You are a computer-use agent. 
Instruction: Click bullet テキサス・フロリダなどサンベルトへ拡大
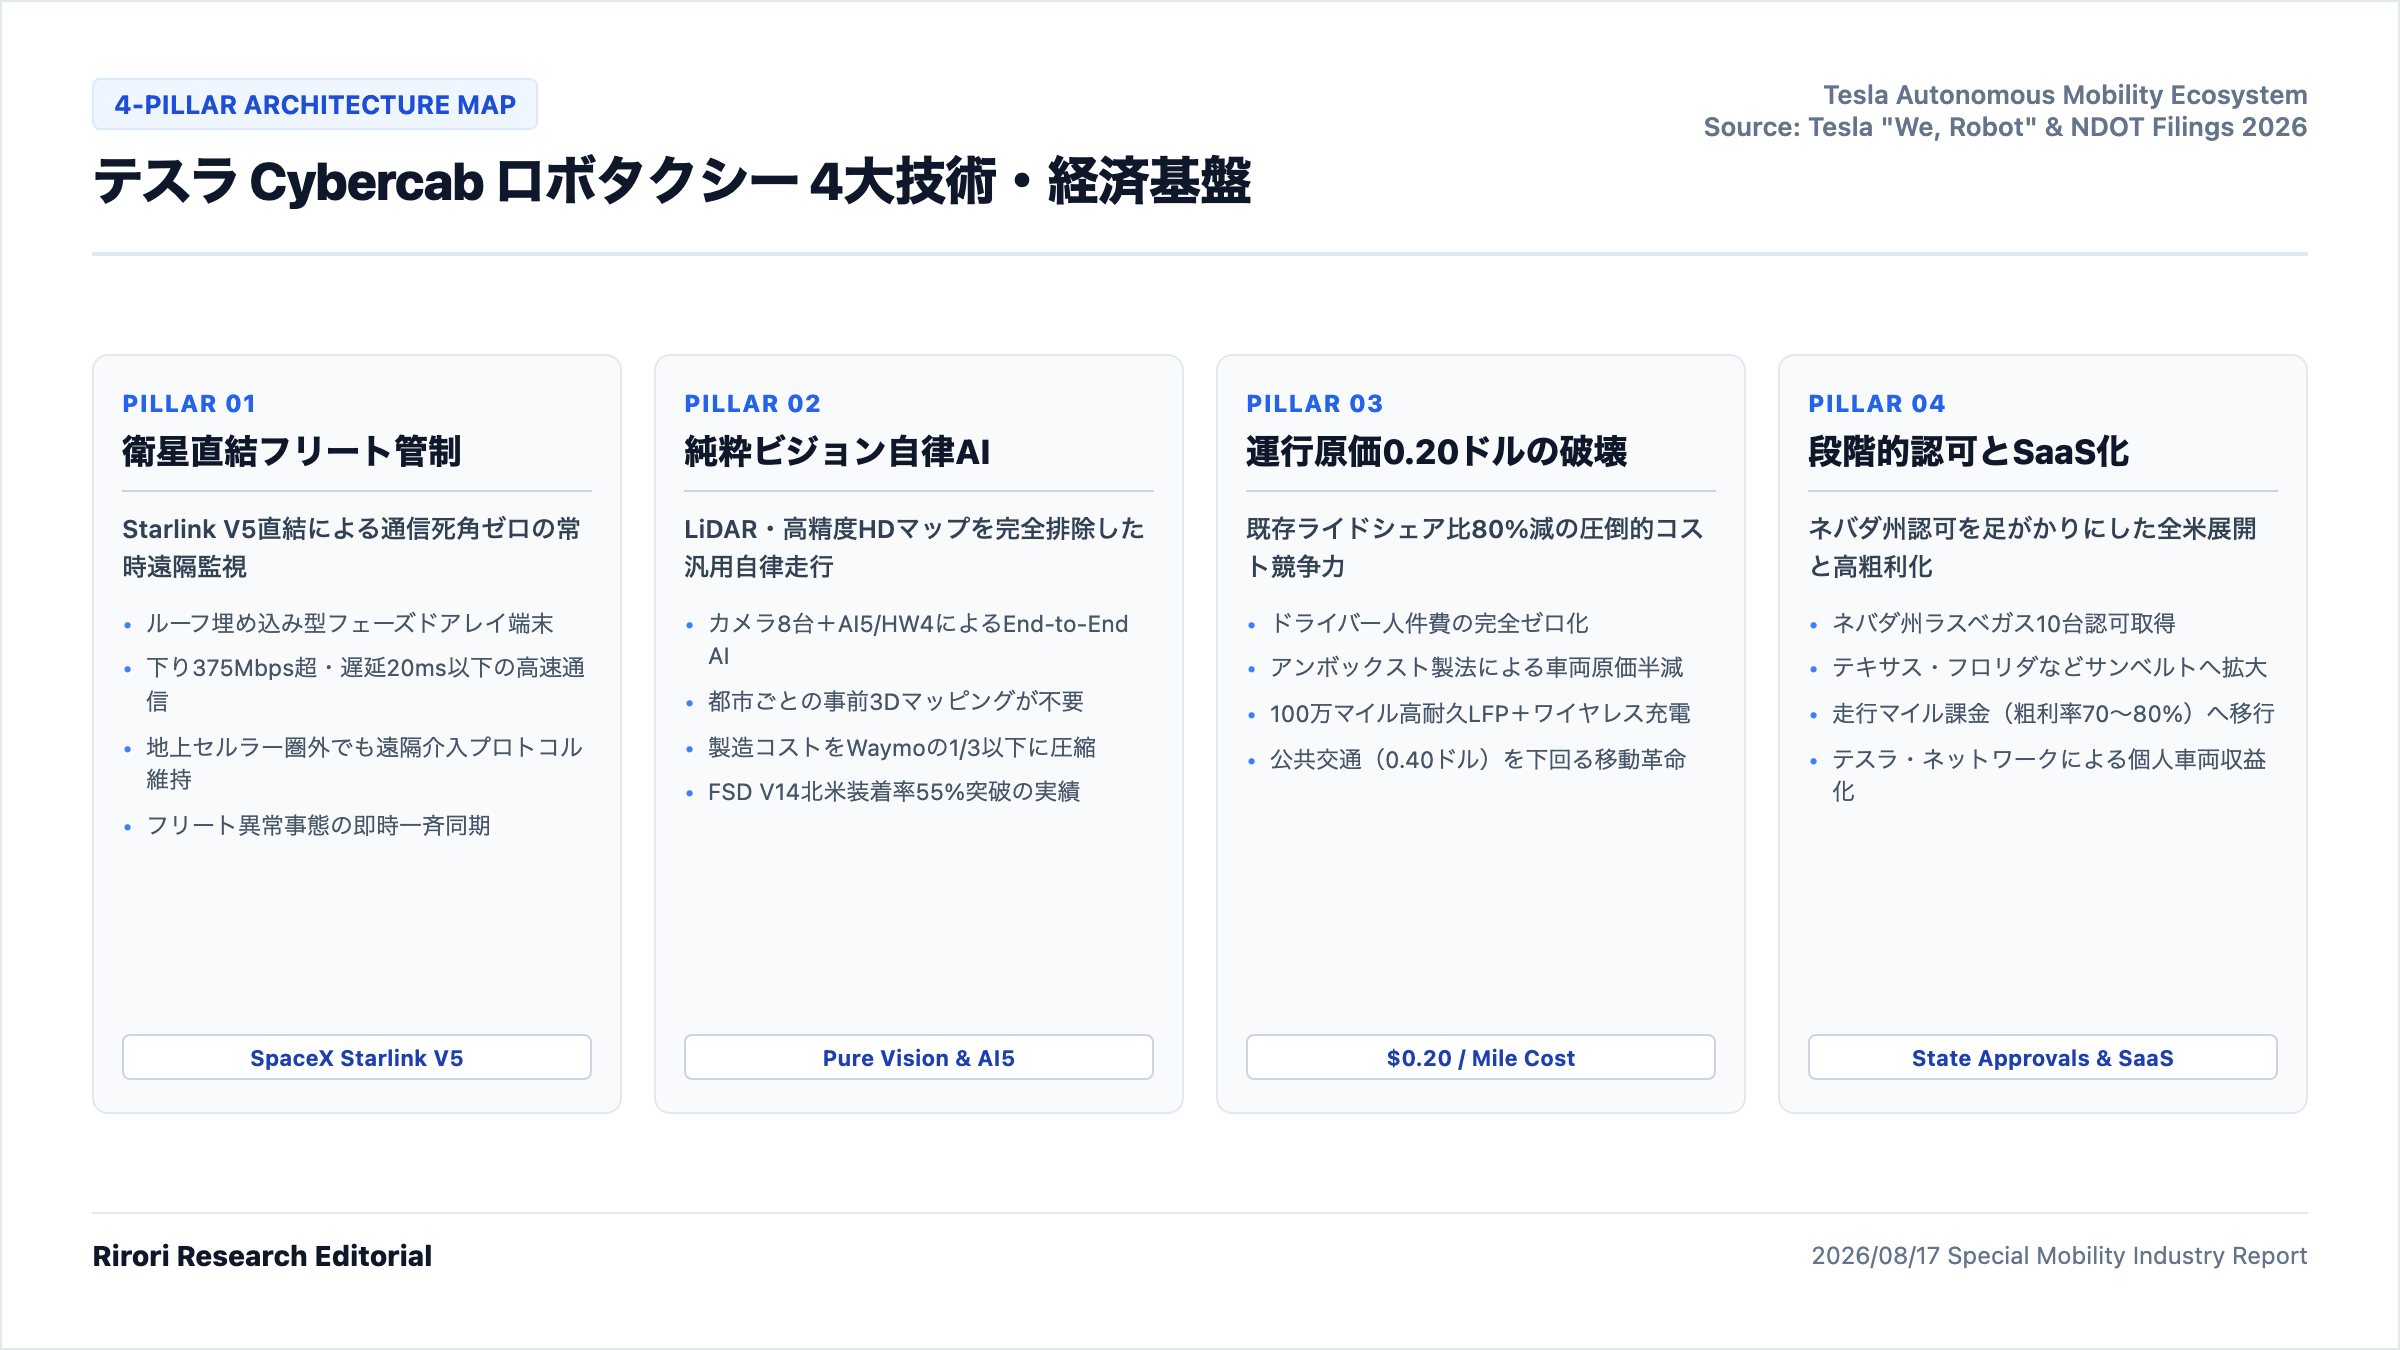[x=2049, y=667]
